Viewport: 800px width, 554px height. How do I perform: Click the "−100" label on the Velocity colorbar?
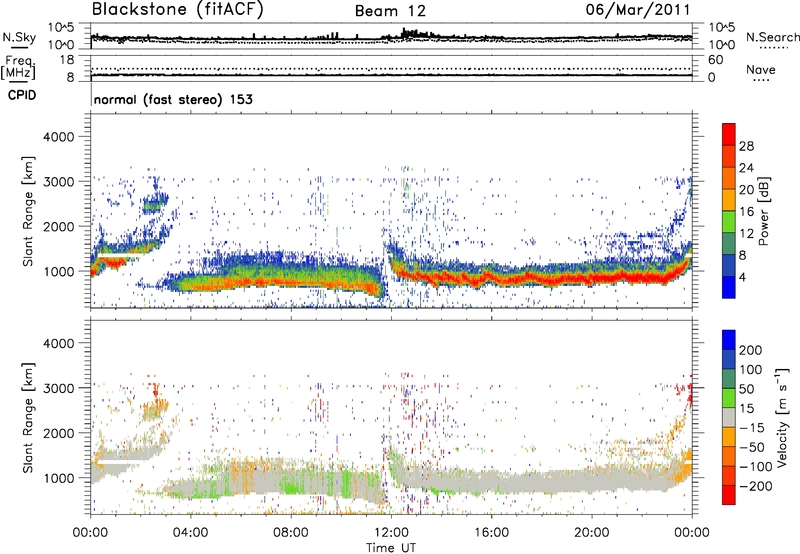755,467
